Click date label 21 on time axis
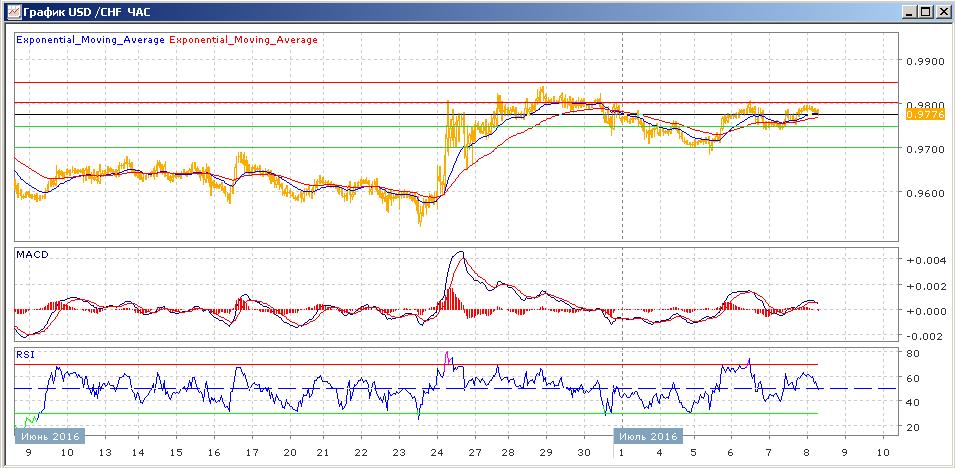 click(x=323, y=453)
